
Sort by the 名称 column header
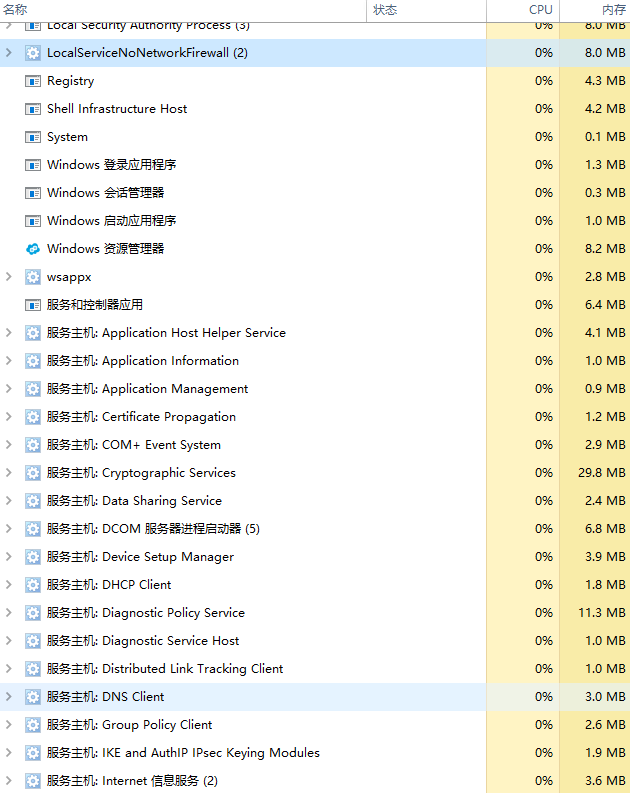click(183, 10)
